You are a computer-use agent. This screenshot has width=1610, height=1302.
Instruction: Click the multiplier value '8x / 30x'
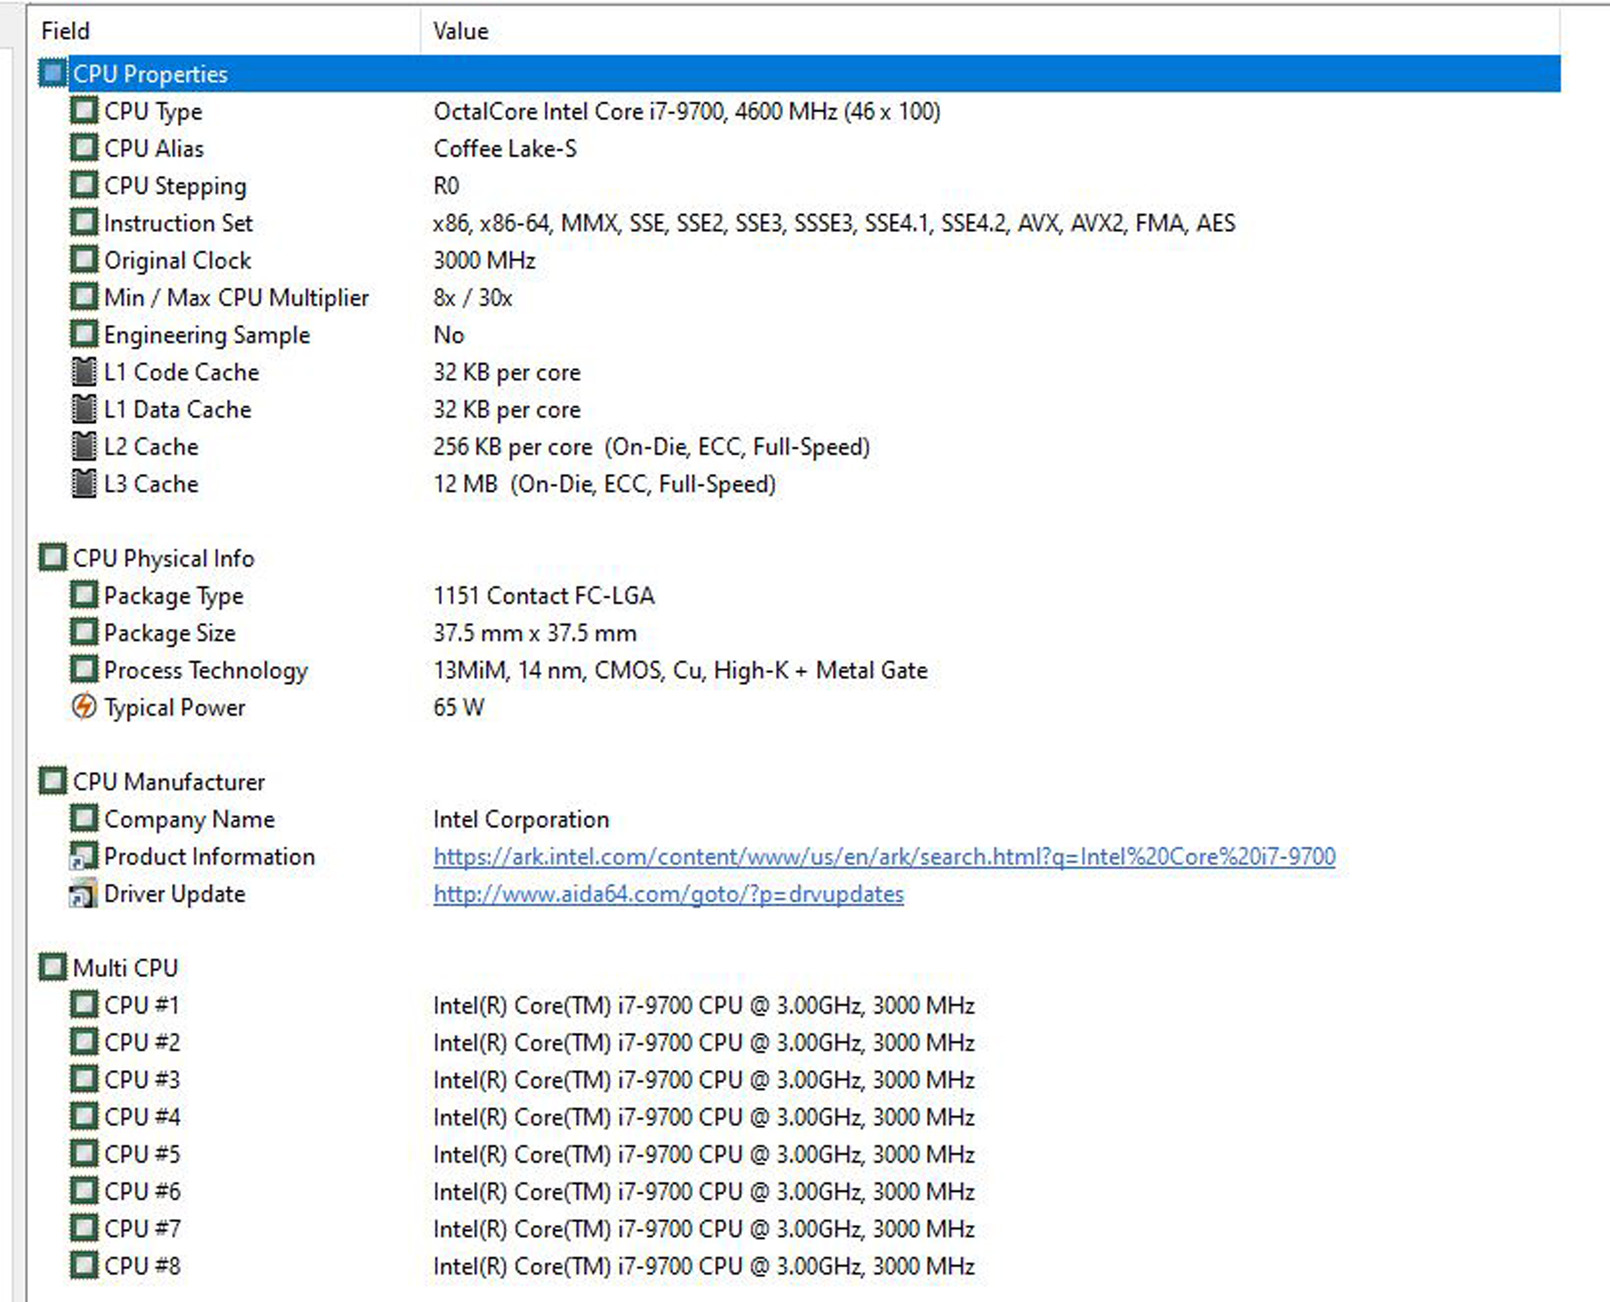473,297
